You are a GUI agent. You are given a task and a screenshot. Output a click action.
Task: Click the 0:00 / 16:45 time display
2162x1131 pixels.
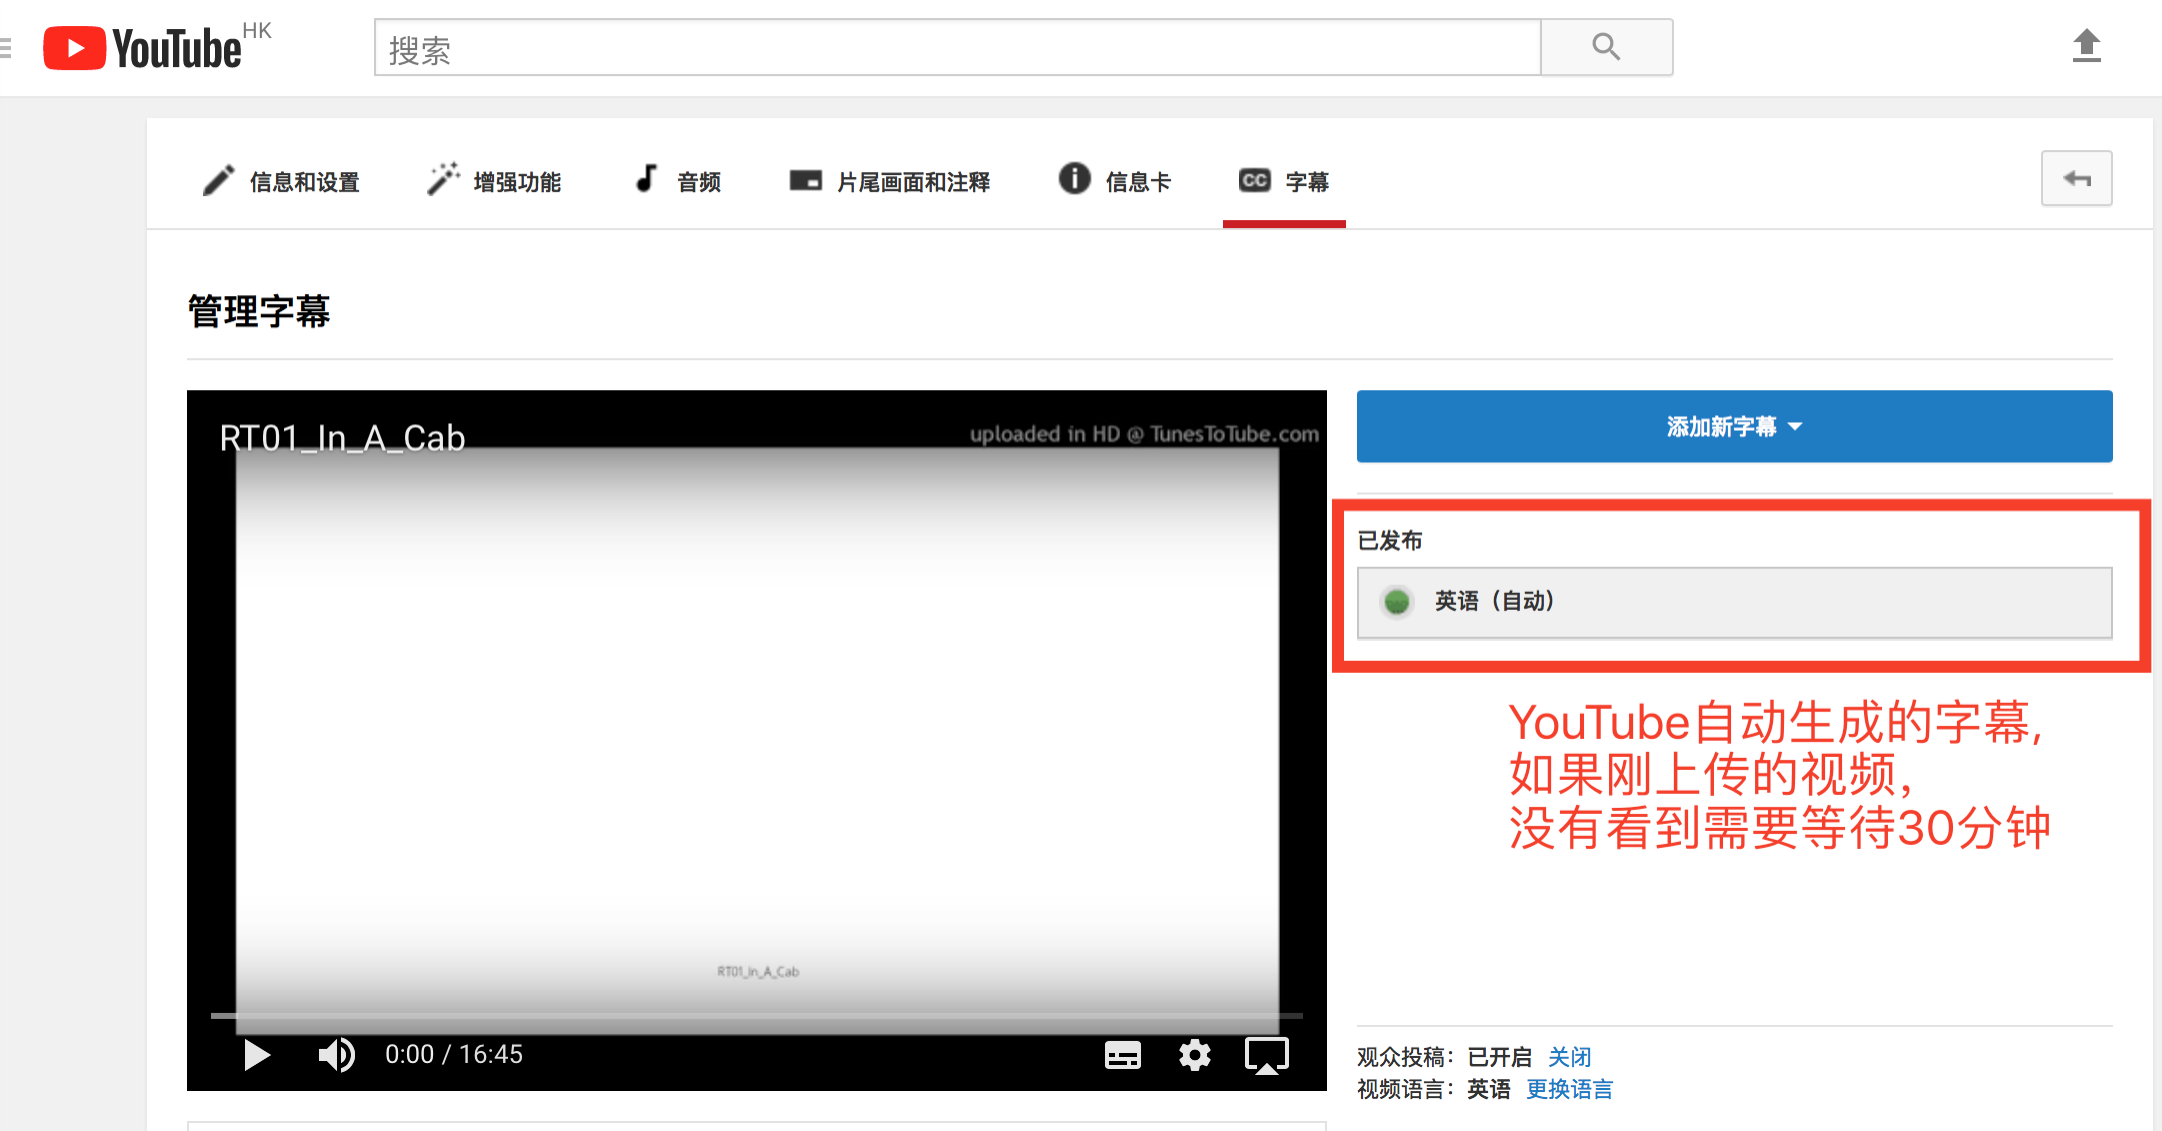click(x=454, y=1054)
